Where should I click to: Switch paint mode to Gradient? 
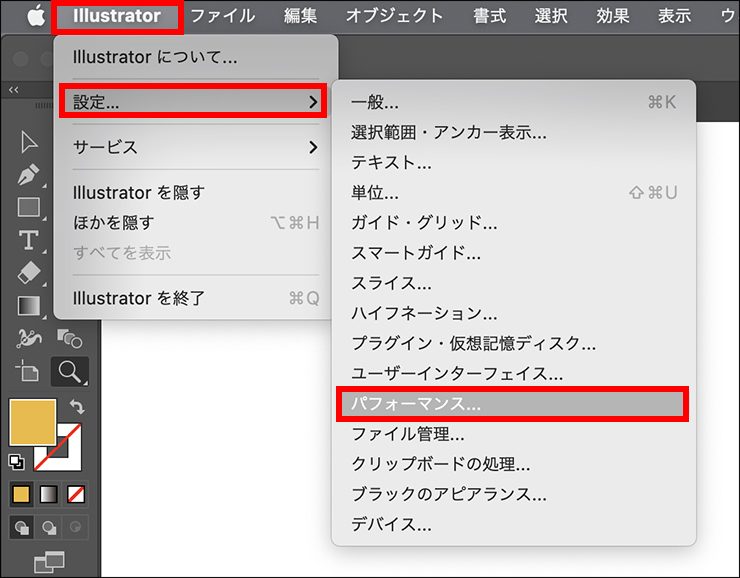(x=48, y=494)
